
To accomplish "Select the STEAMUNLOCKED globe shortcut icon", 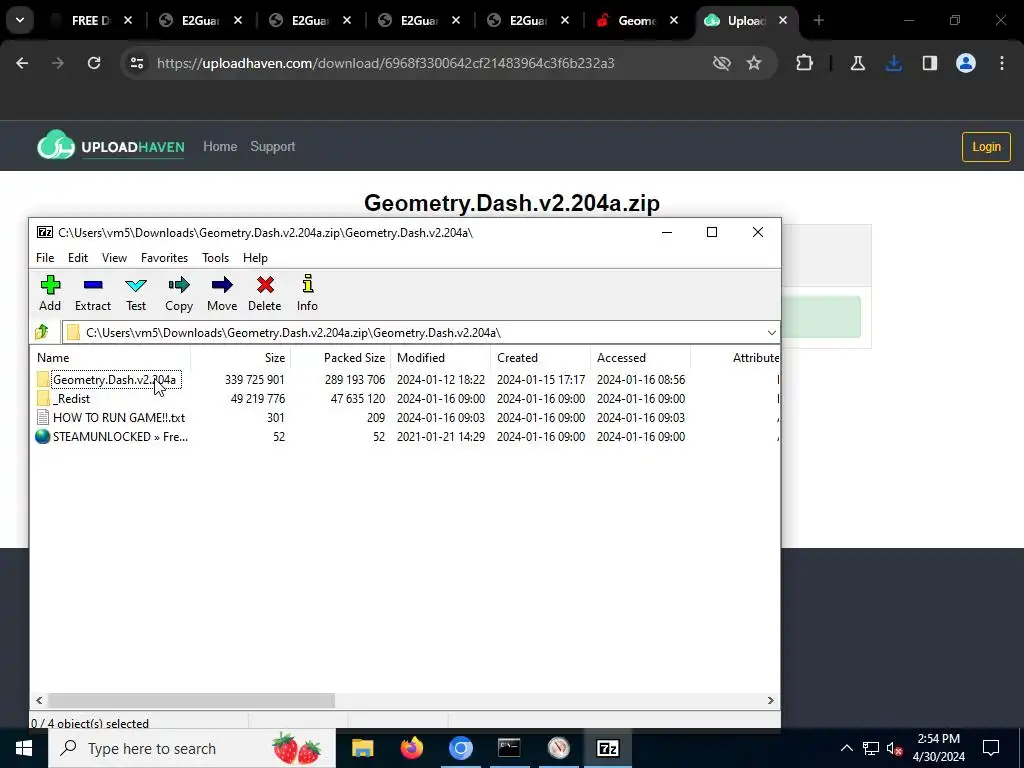I will pyautogui.click(x=43, y=436).
